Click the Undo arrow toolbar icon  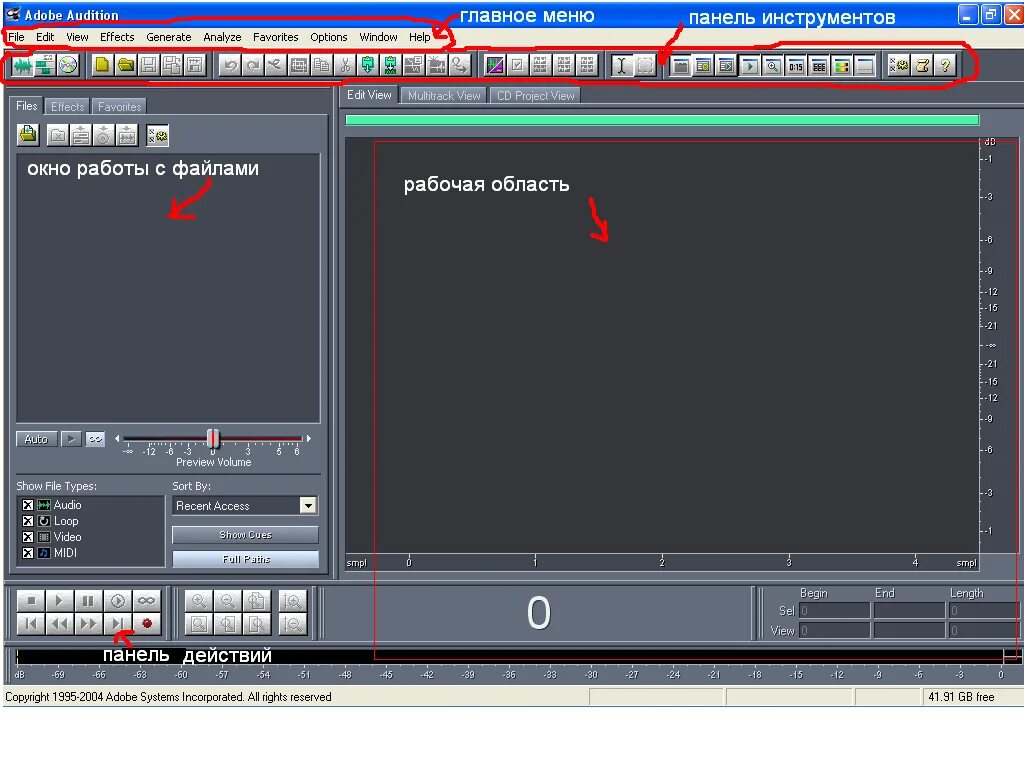point(230,65)
